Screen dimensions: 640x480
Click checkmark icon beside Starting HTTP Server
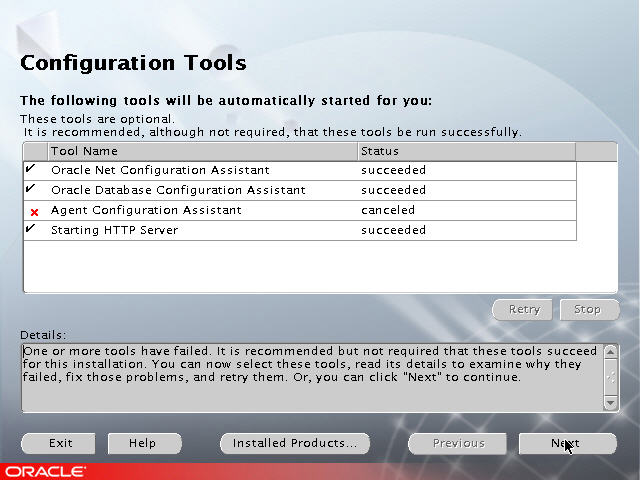pos(30,228)
